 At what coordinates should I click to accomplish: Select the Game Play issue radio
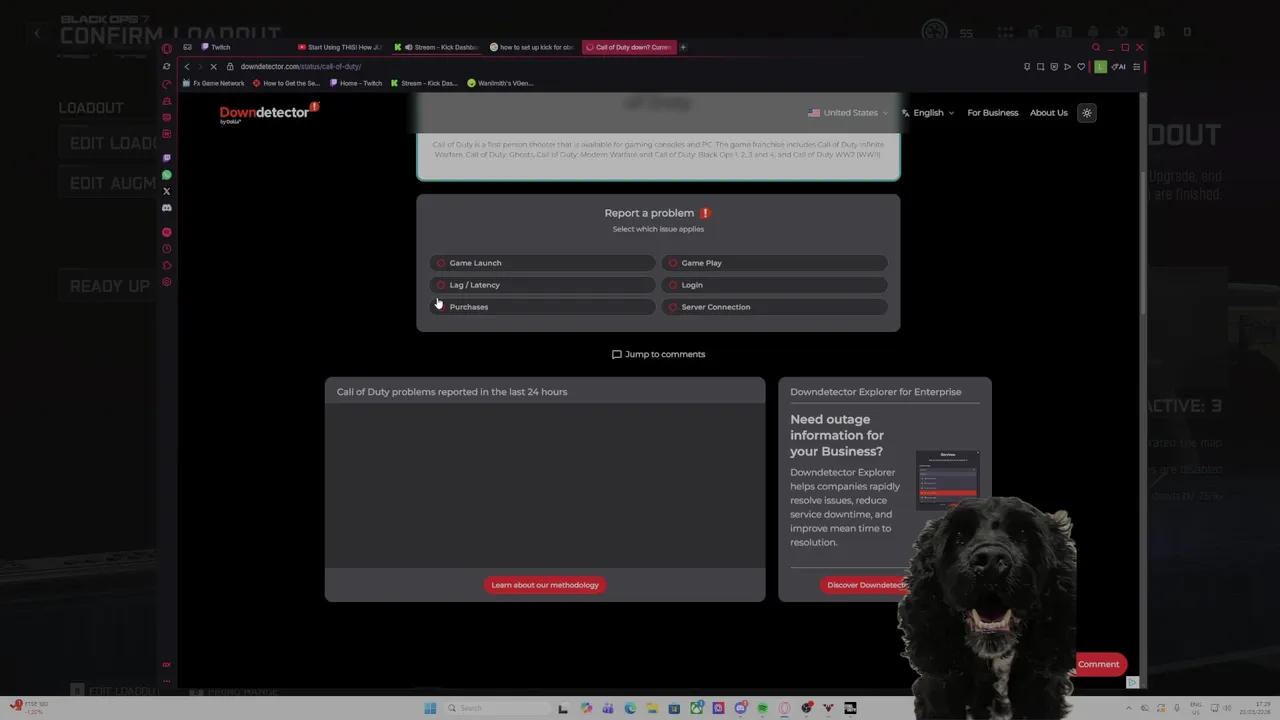tap(673, 263)
